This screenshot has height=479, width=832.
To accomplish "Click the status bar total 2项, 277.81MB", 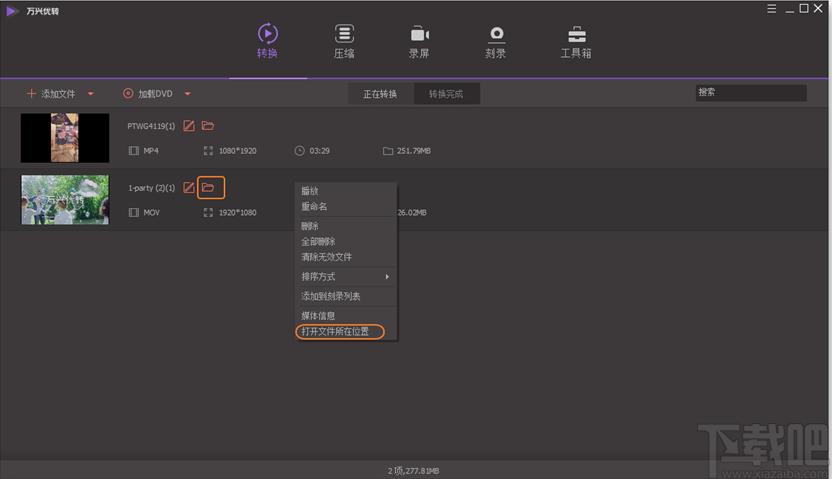I will pyautogui.click(x=413, y=471).
